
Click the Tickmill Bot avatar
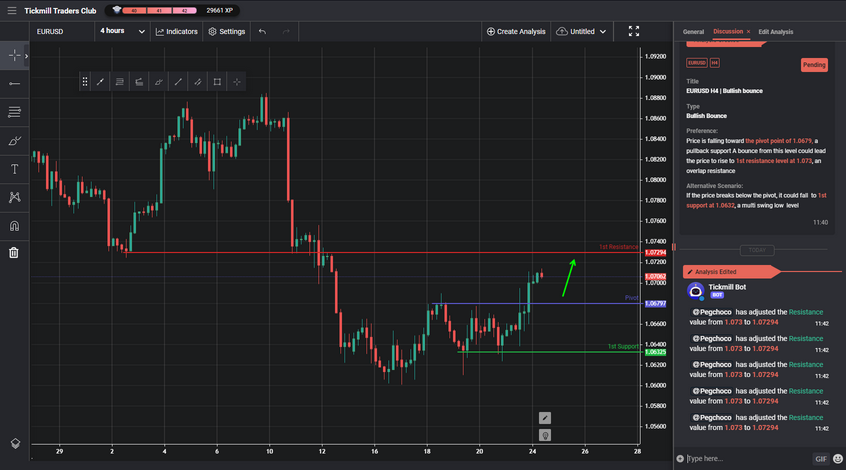coord(695,291)
